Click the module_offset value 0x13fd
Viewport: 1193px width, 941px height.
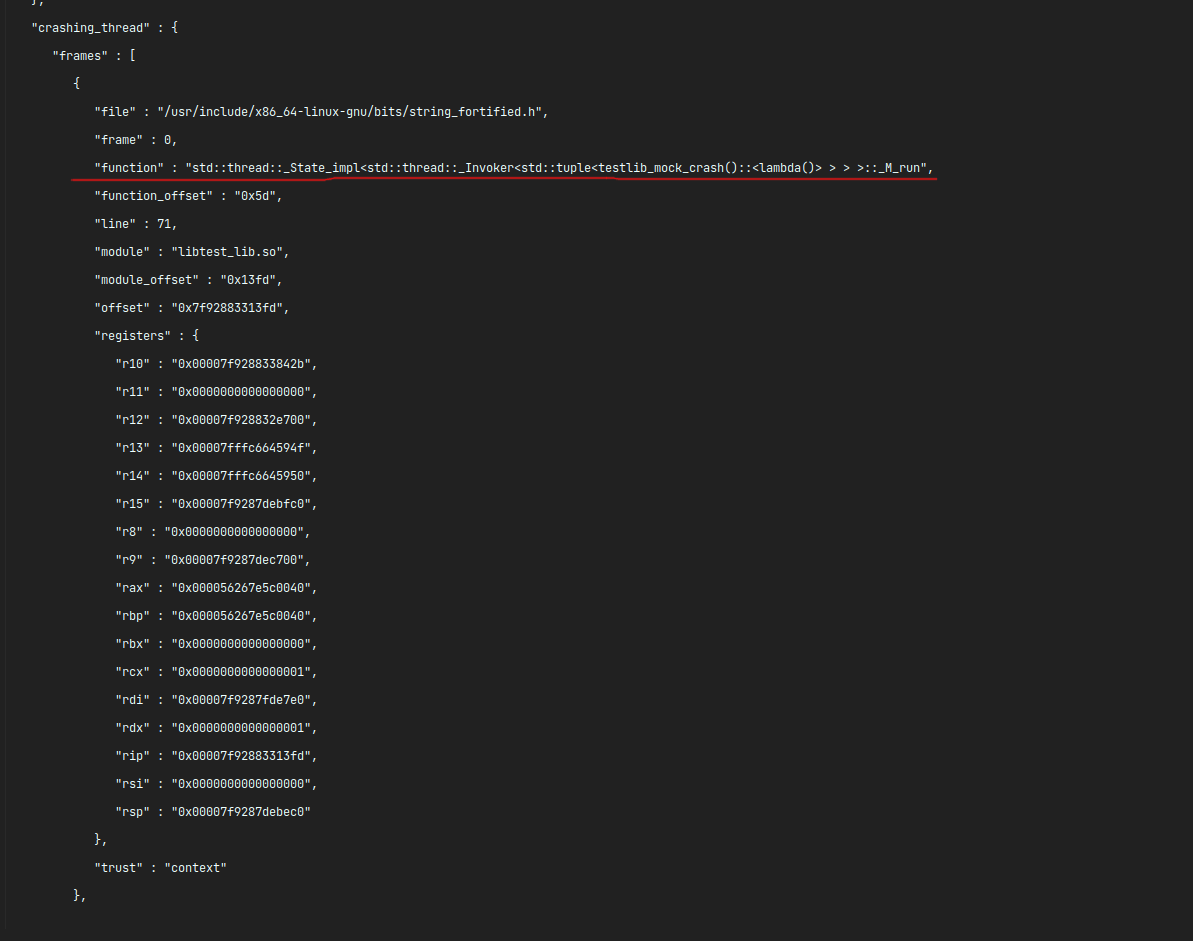pos(249,279)
